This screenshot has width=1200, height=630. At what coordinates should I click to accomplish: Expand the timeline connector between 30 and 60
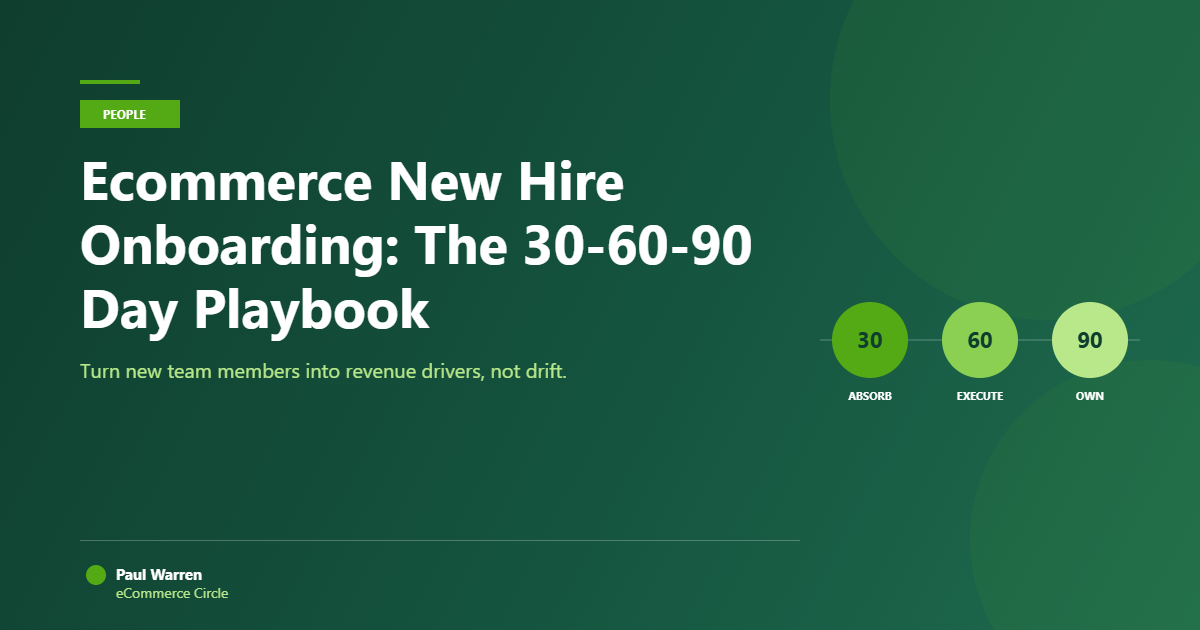pyautogui.click(x=925, y=340)
